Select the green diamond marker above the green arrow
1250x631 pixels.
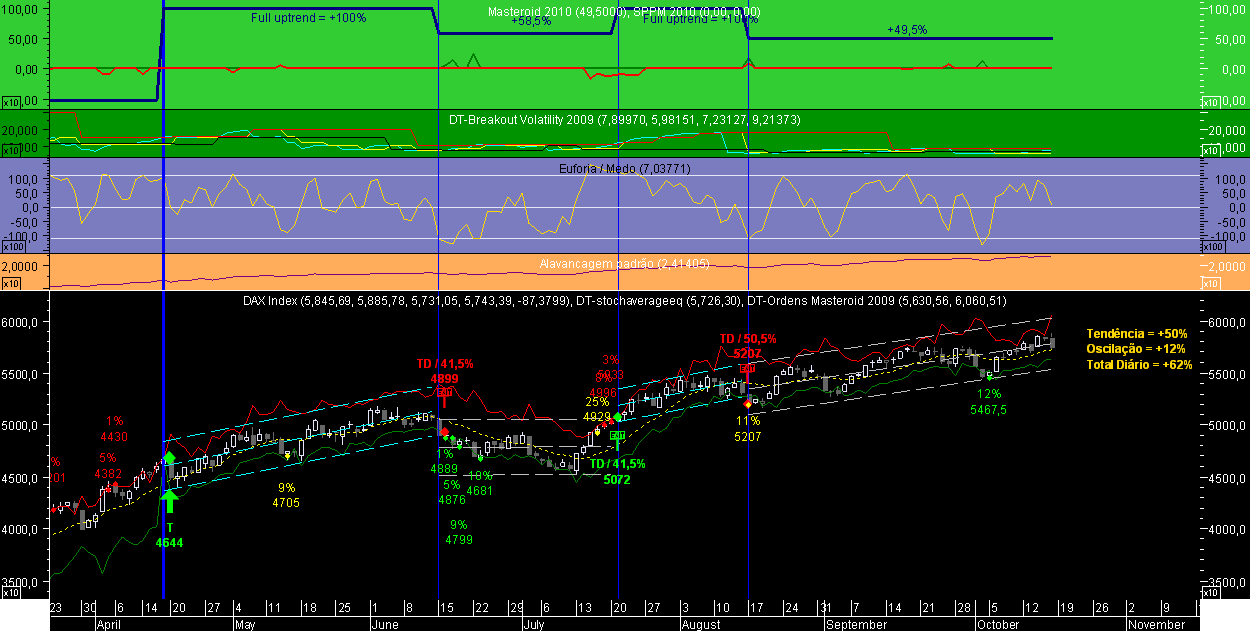click(x=168, y=458)
